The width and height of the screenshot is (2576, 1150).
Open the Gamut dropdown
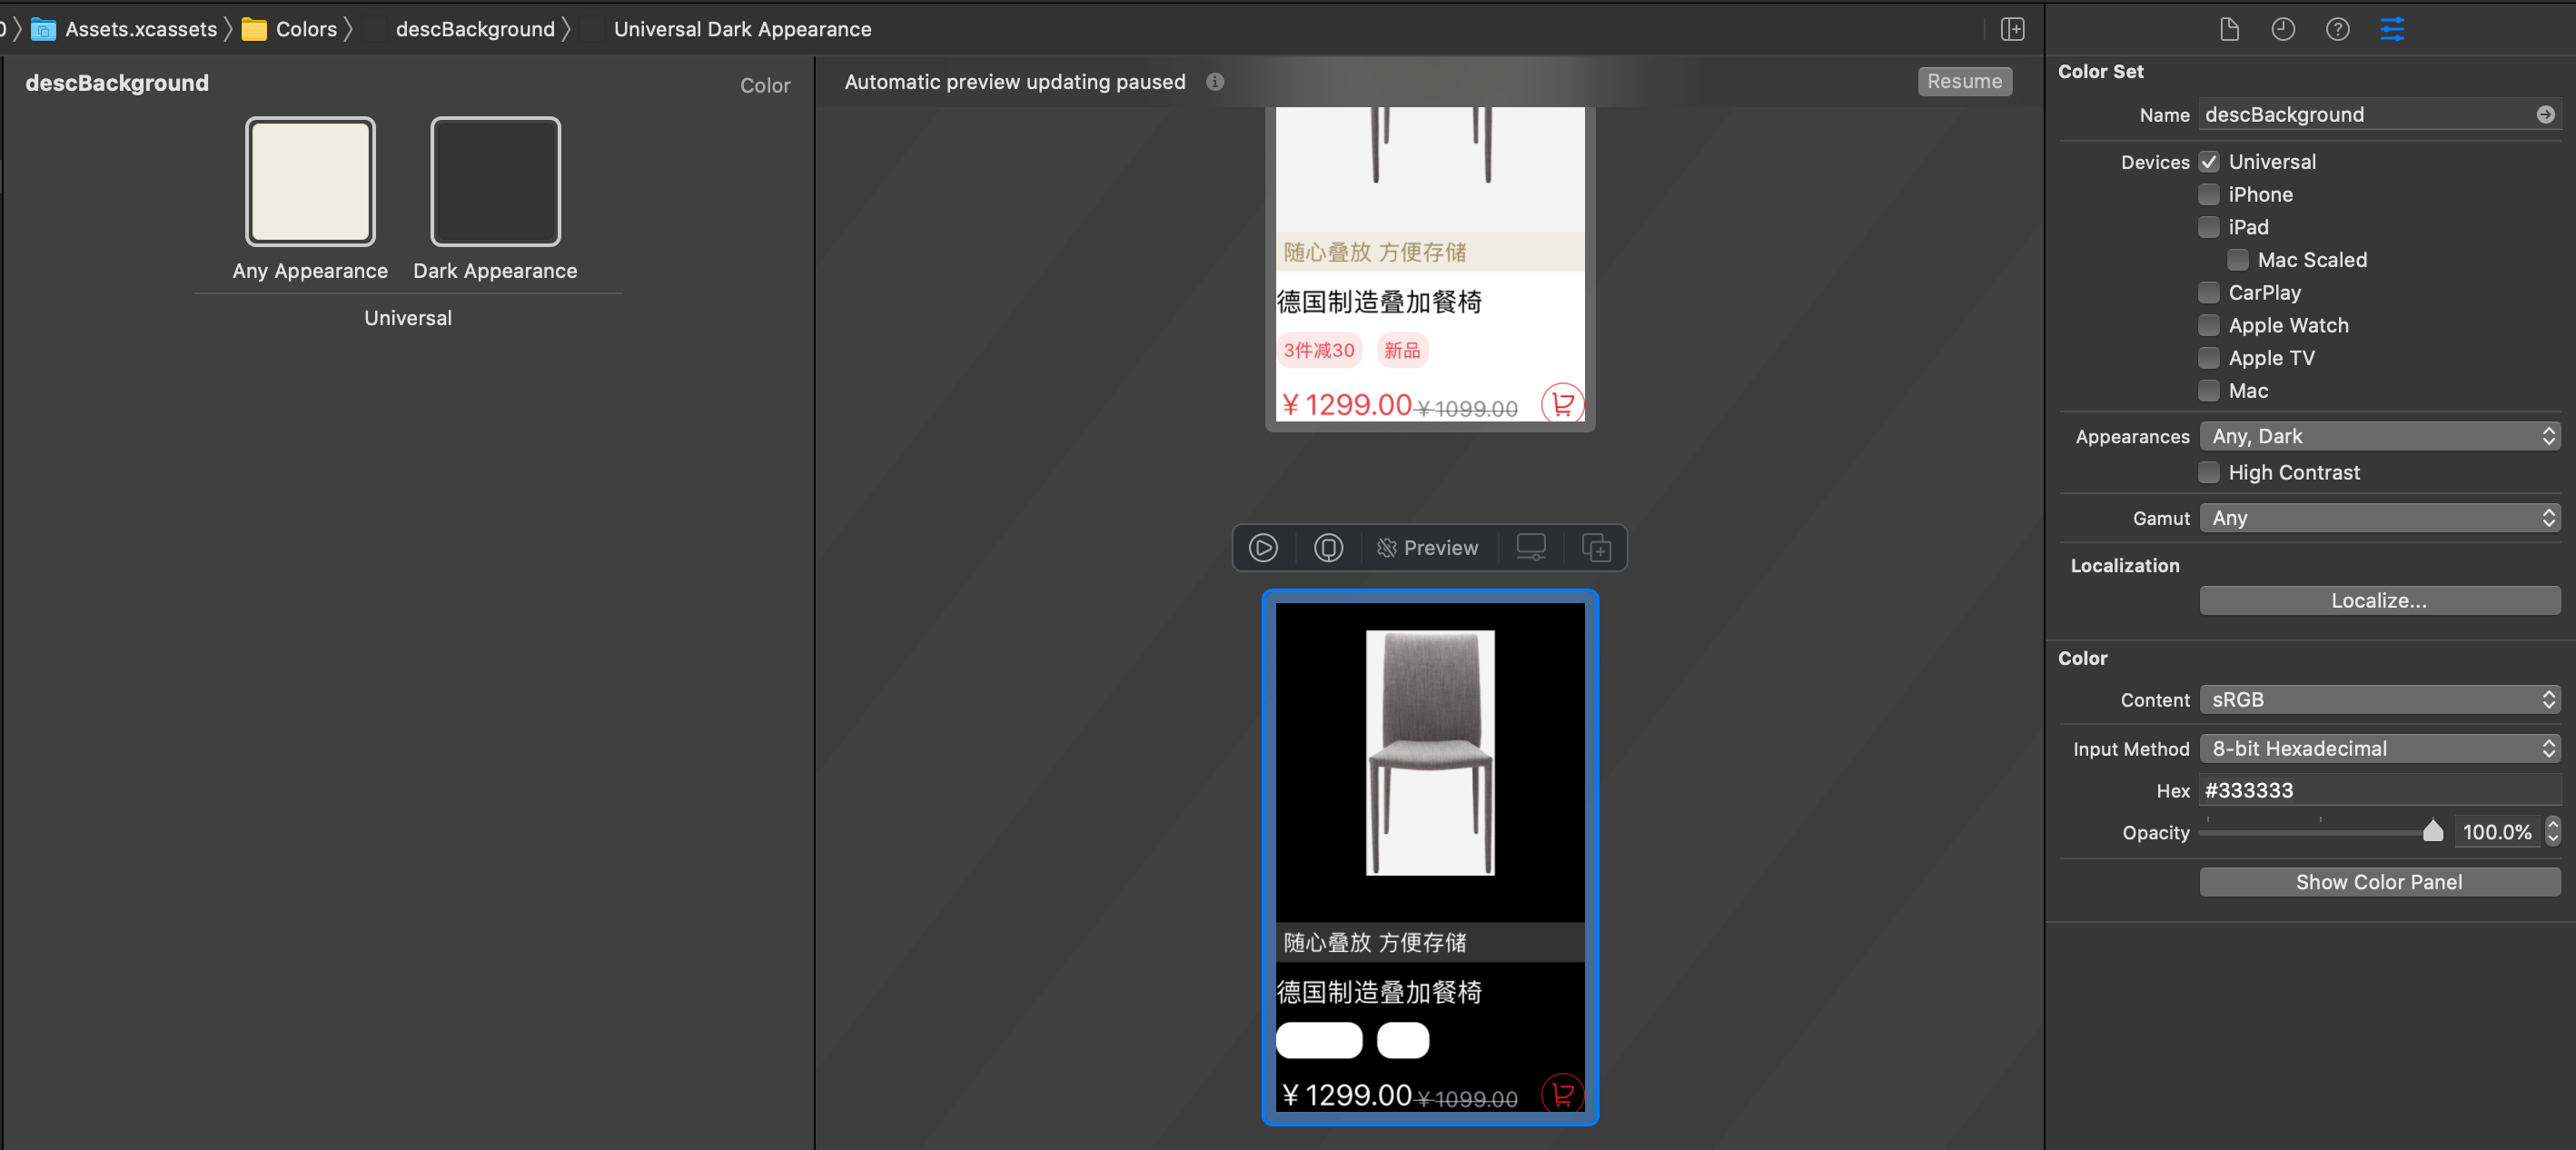tap(2379, 518)
